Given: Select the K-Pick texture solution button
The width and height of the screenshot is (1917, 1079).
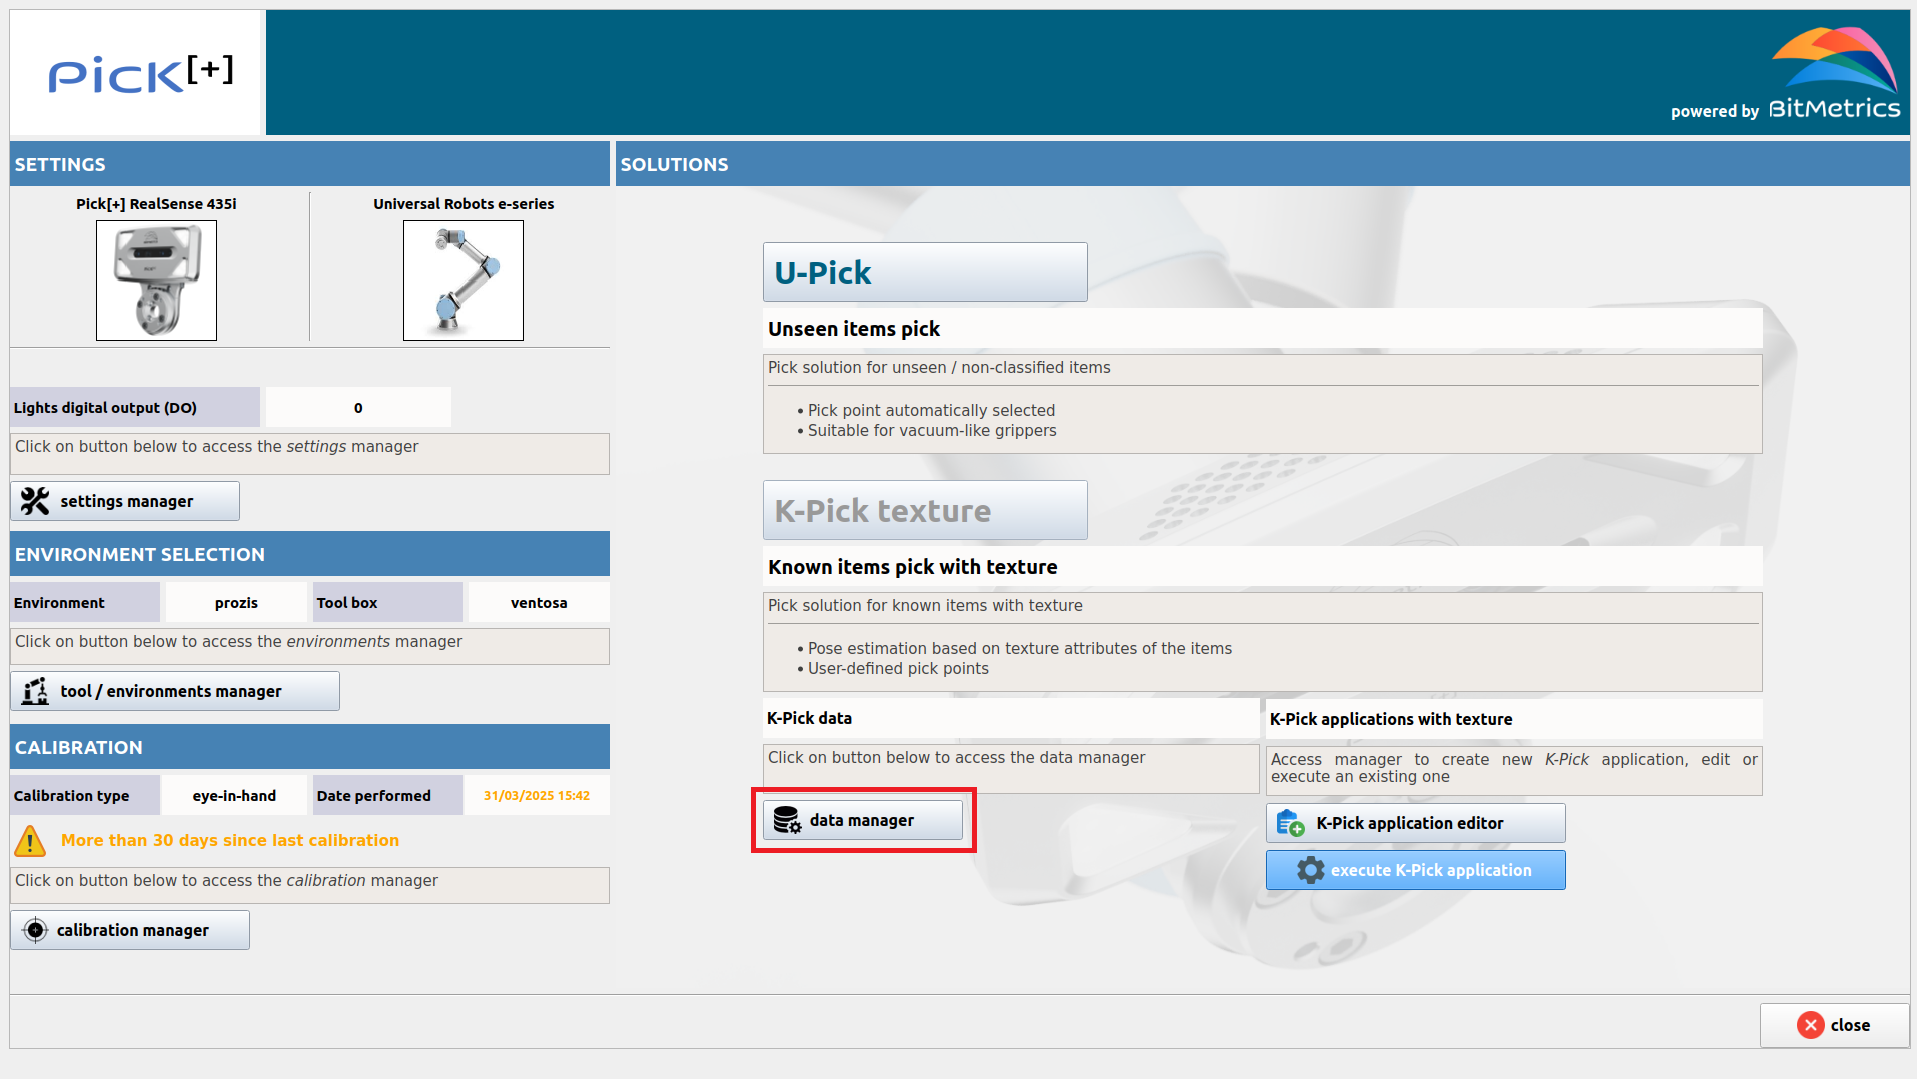Looking at the screenshot, I should 925,510.
